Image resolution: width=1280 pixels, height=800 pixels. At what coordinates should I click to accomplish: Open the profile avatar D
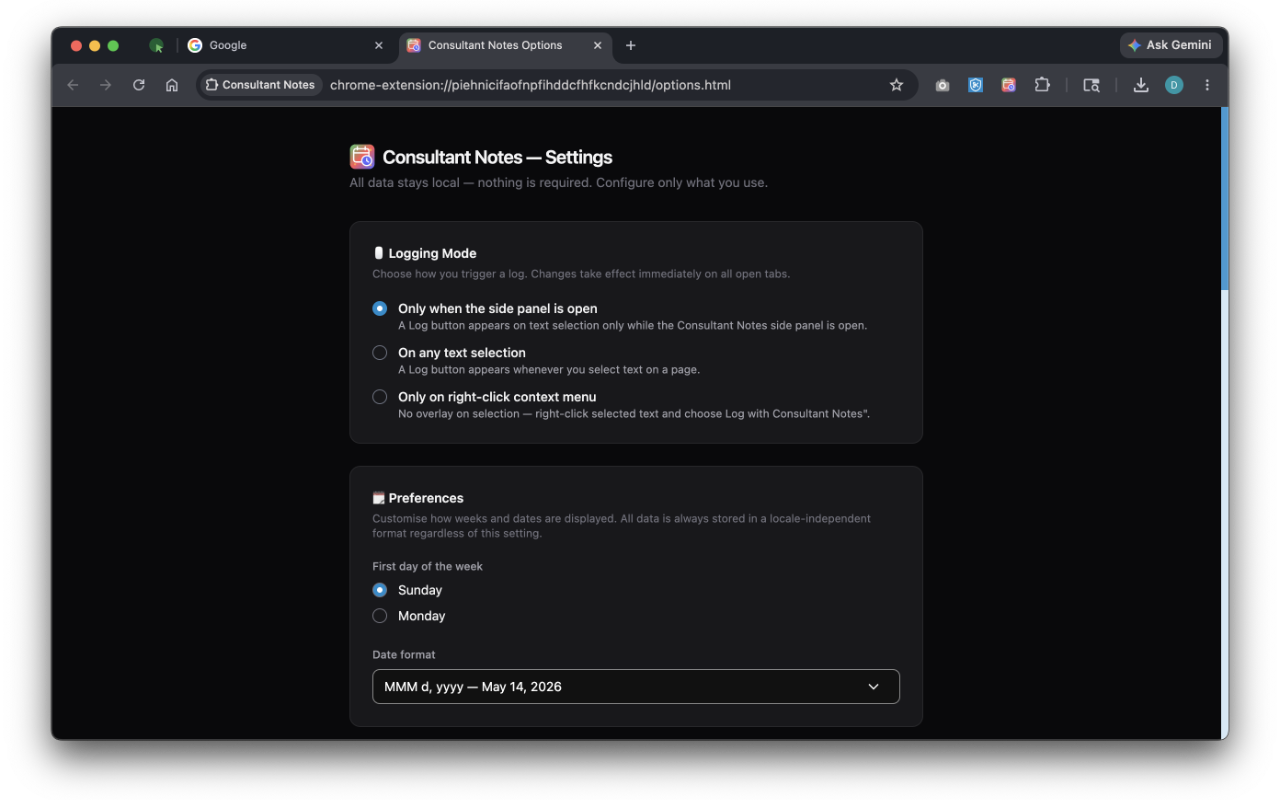pos(1174,85)
